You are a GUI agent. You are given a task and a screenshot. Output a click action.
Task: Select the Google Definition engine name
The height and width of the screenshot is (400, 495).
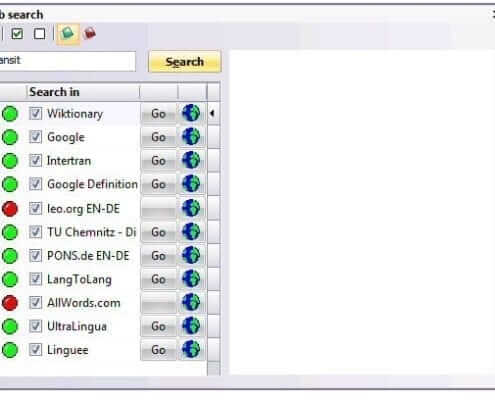coord(92,184)
